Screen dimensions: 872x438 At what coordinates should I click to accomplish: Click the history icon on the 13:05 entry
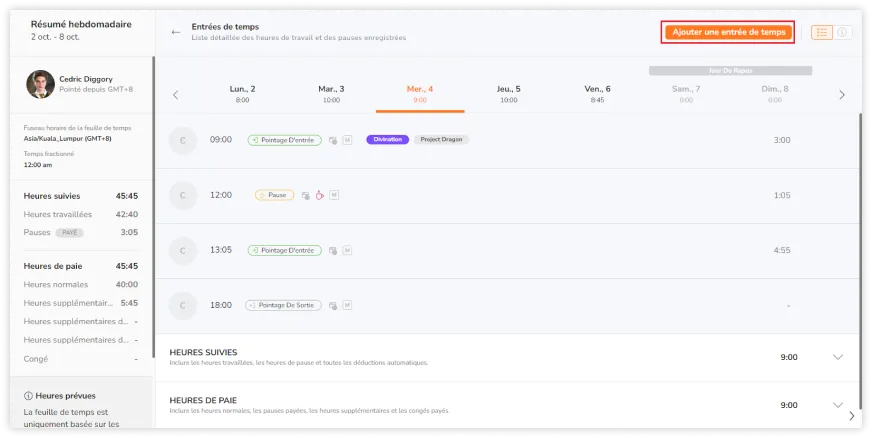333,250
